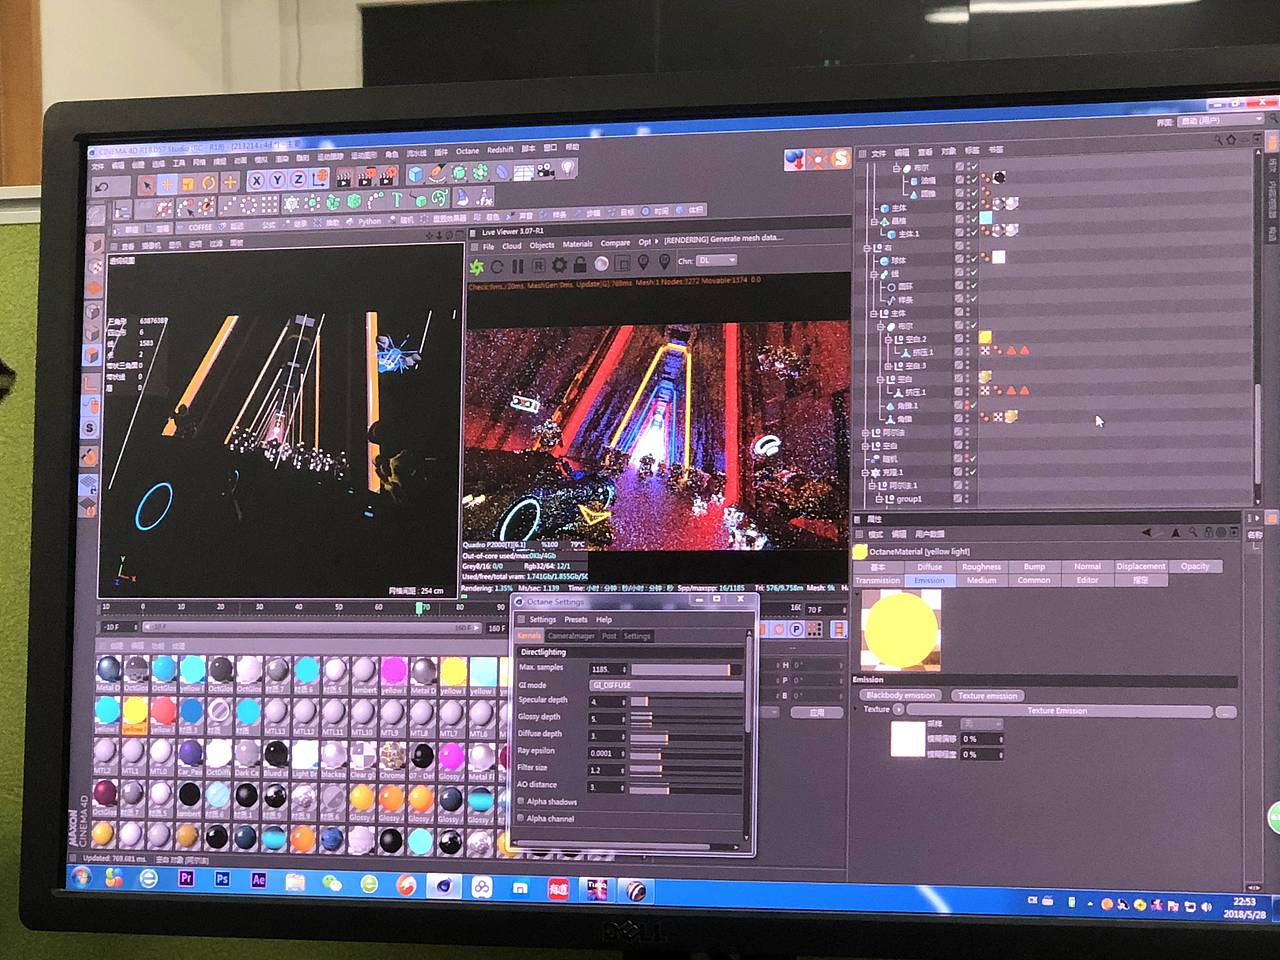Open Premiere Pro from the taskbar
This screenshot has height=960, width=1280.
coord(185,879)
